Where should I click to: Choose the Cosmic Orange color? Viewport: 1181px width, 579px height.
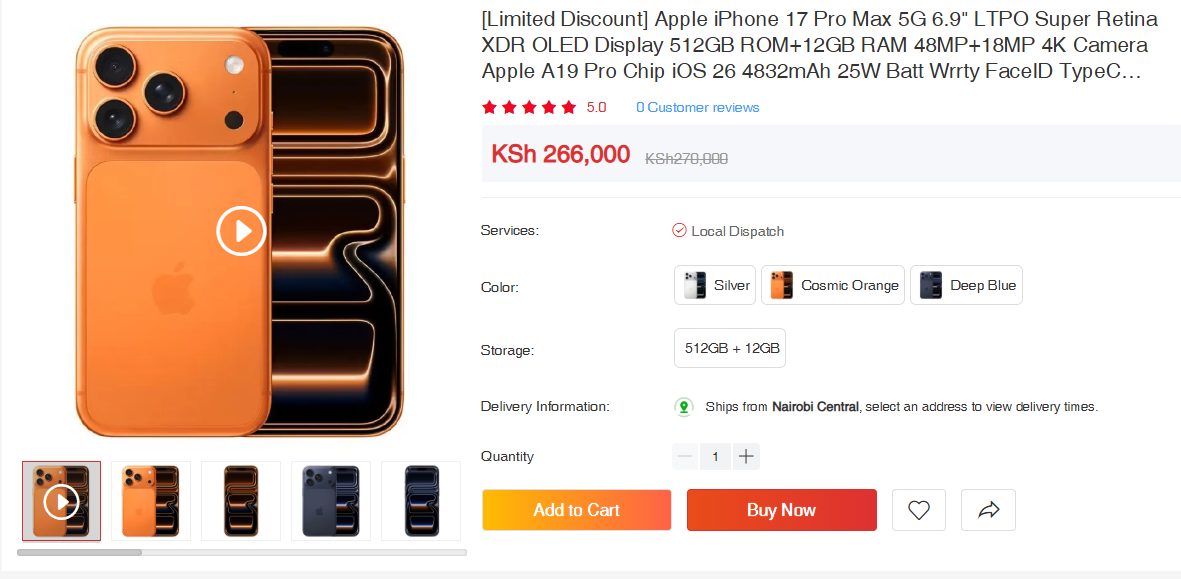(832, 285)
